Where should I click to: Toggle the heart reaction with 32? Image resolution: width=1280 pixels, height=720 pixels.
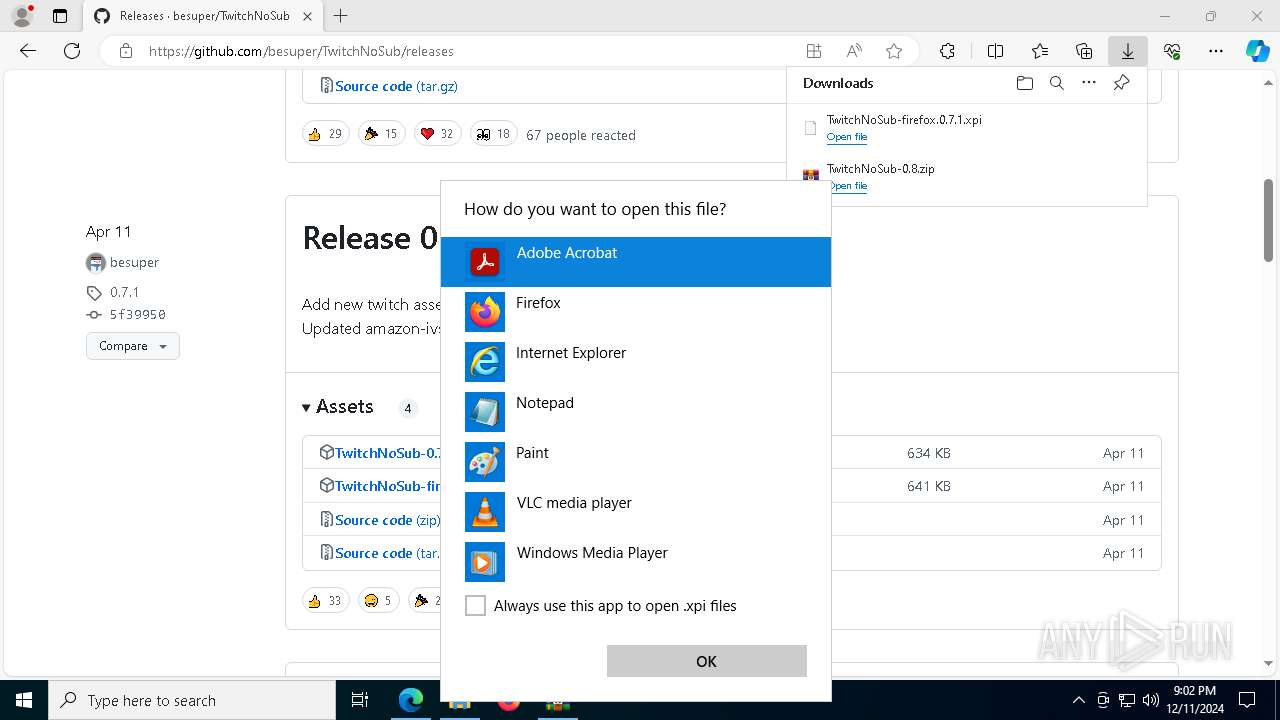coord(437,134)
